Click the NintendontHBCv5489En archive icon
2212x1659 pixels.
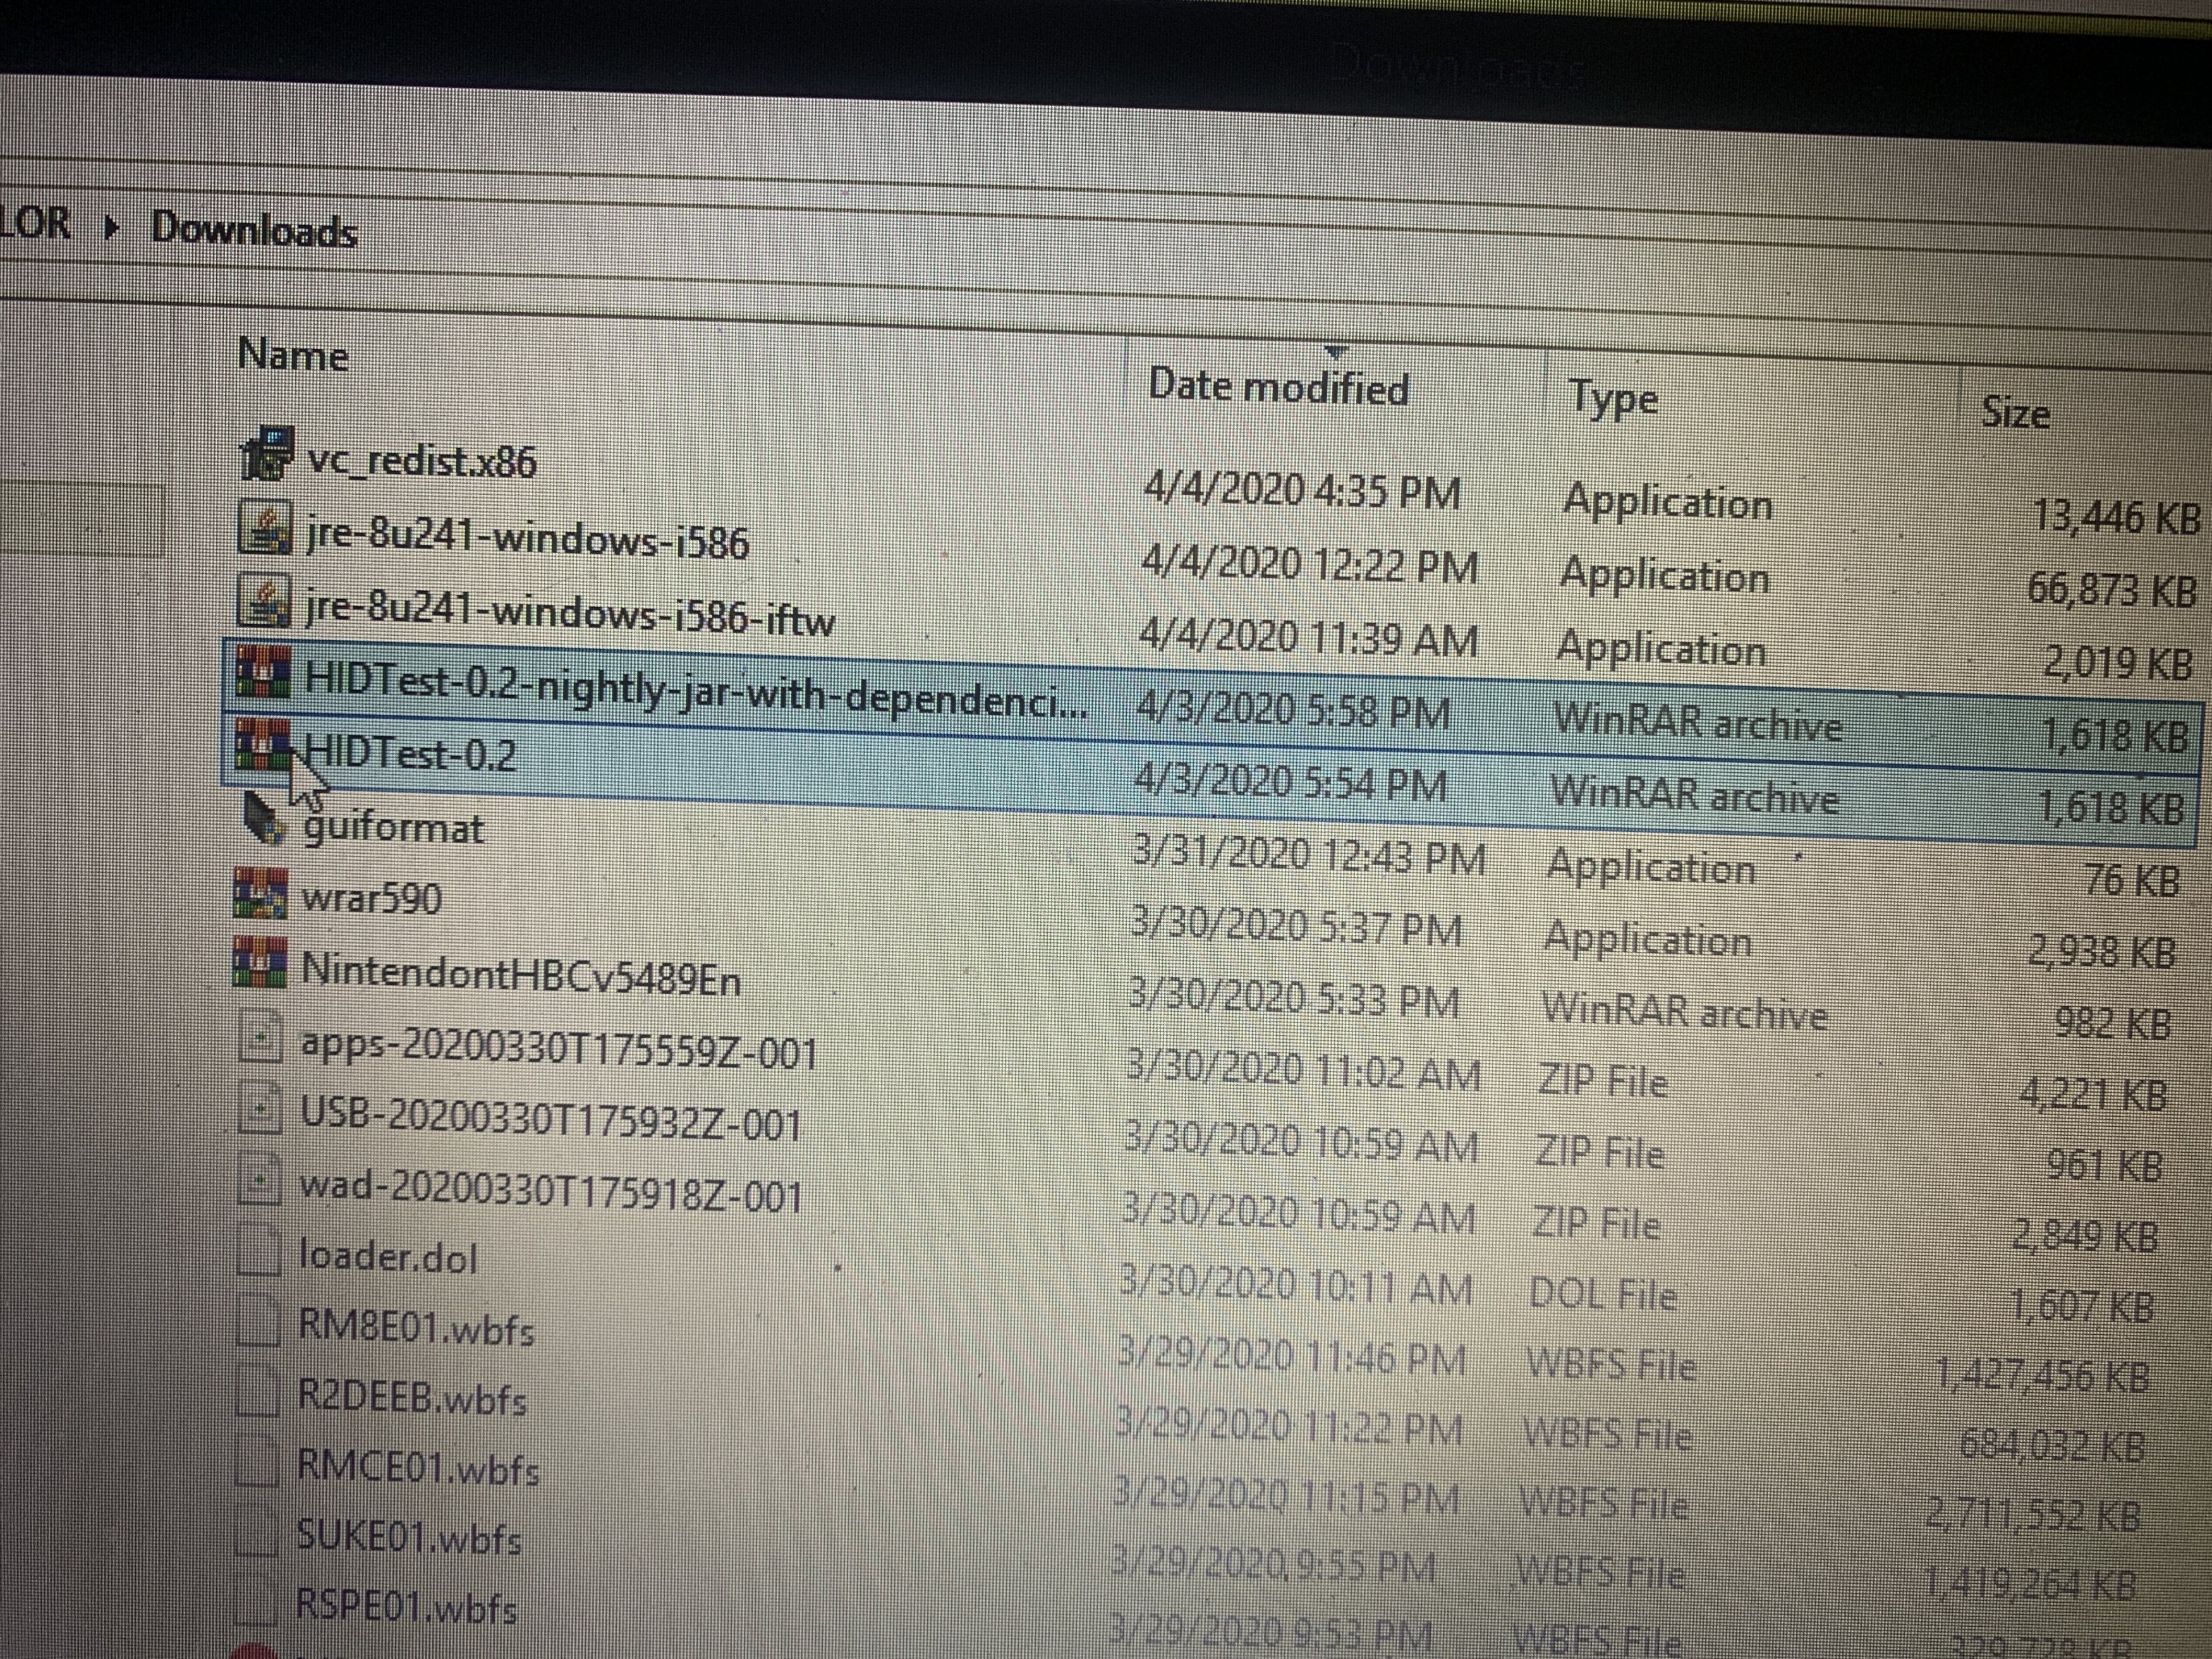click(x=260, y=962)
